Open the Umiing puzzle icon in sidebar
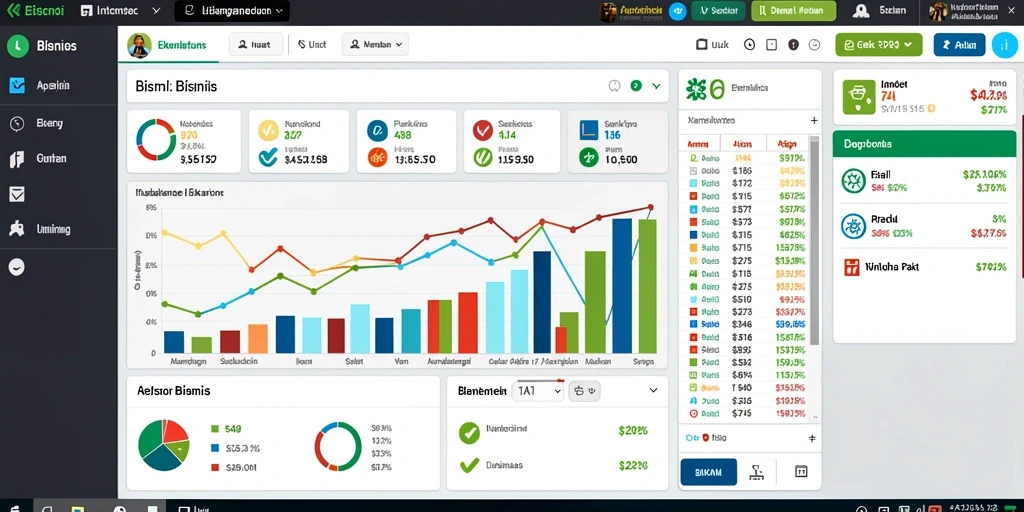Viewport: 1024px width, 512px height. 17,229
